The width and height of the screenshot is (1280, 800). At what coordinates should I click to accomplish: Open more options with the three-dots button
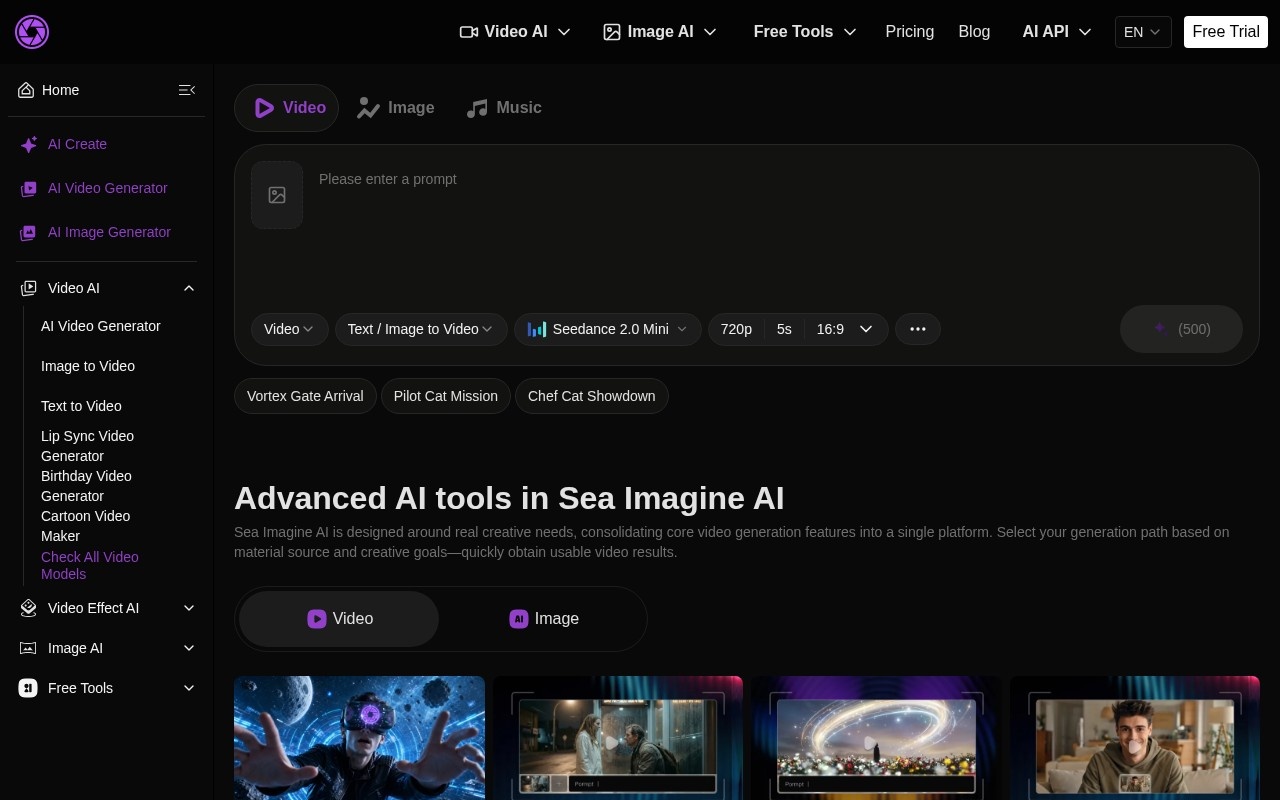tap(918, 329)
